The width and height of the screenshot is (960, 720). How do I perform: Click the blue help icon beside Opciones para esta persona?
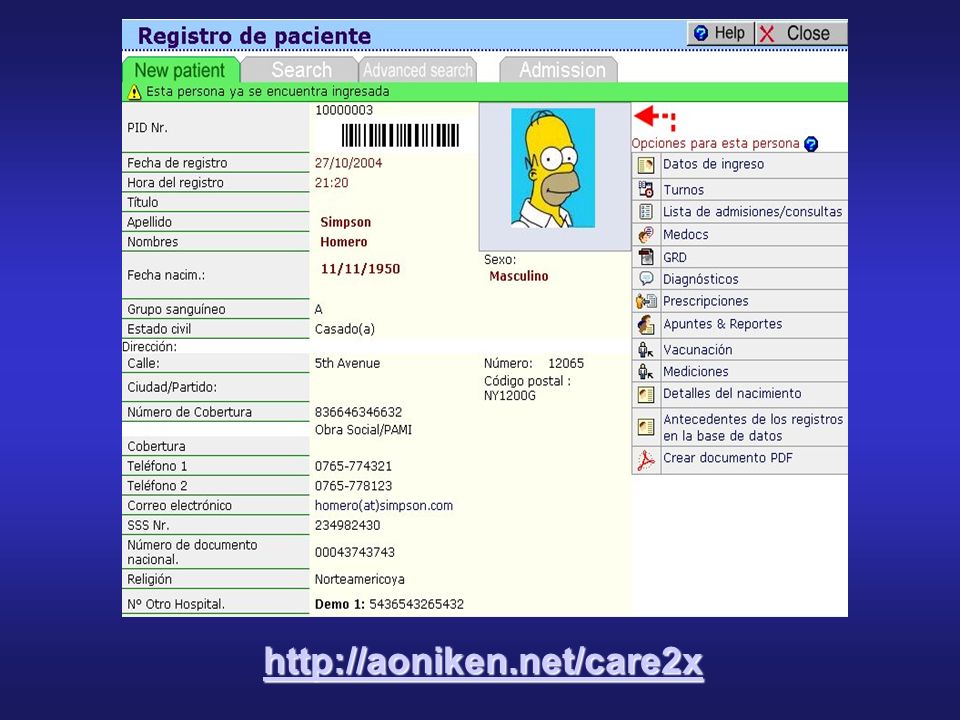coord(811,144)
